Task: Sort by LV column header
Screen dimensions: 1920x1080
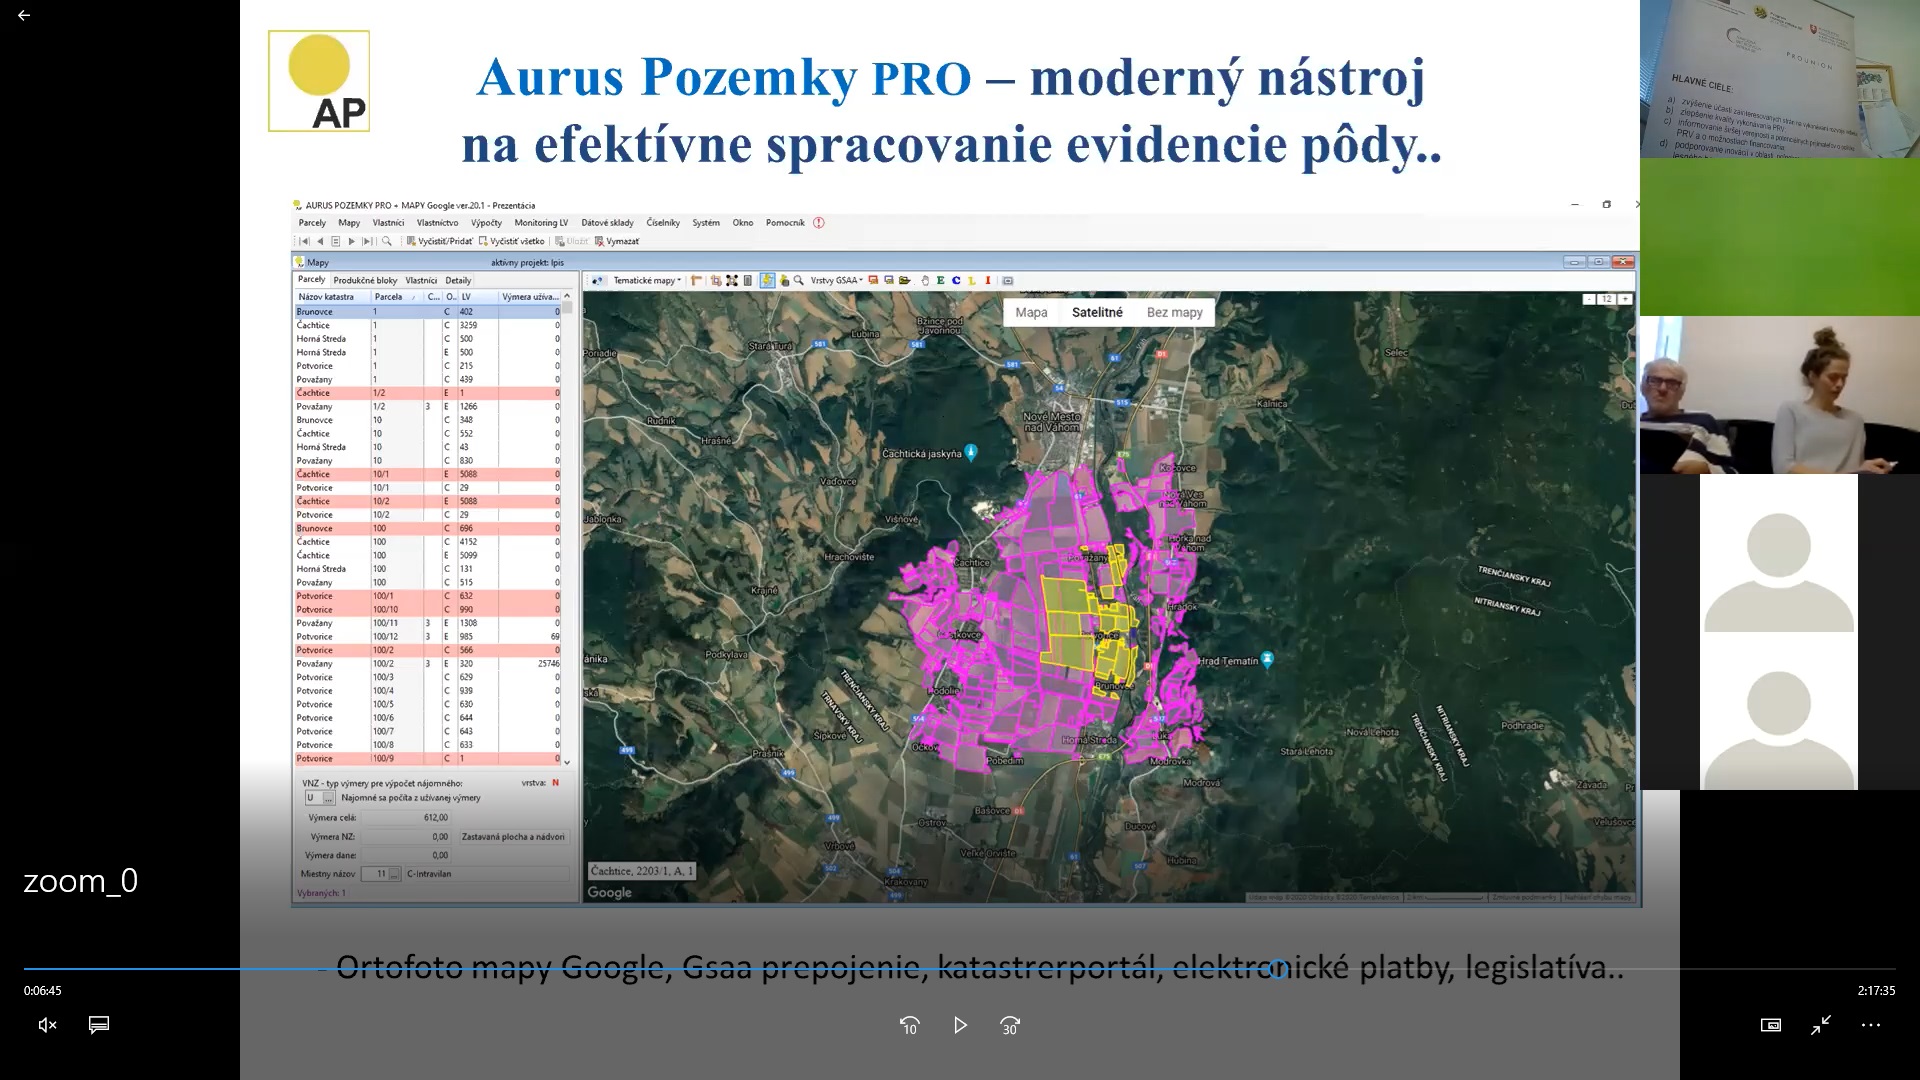Action: [x=478, y=297]
